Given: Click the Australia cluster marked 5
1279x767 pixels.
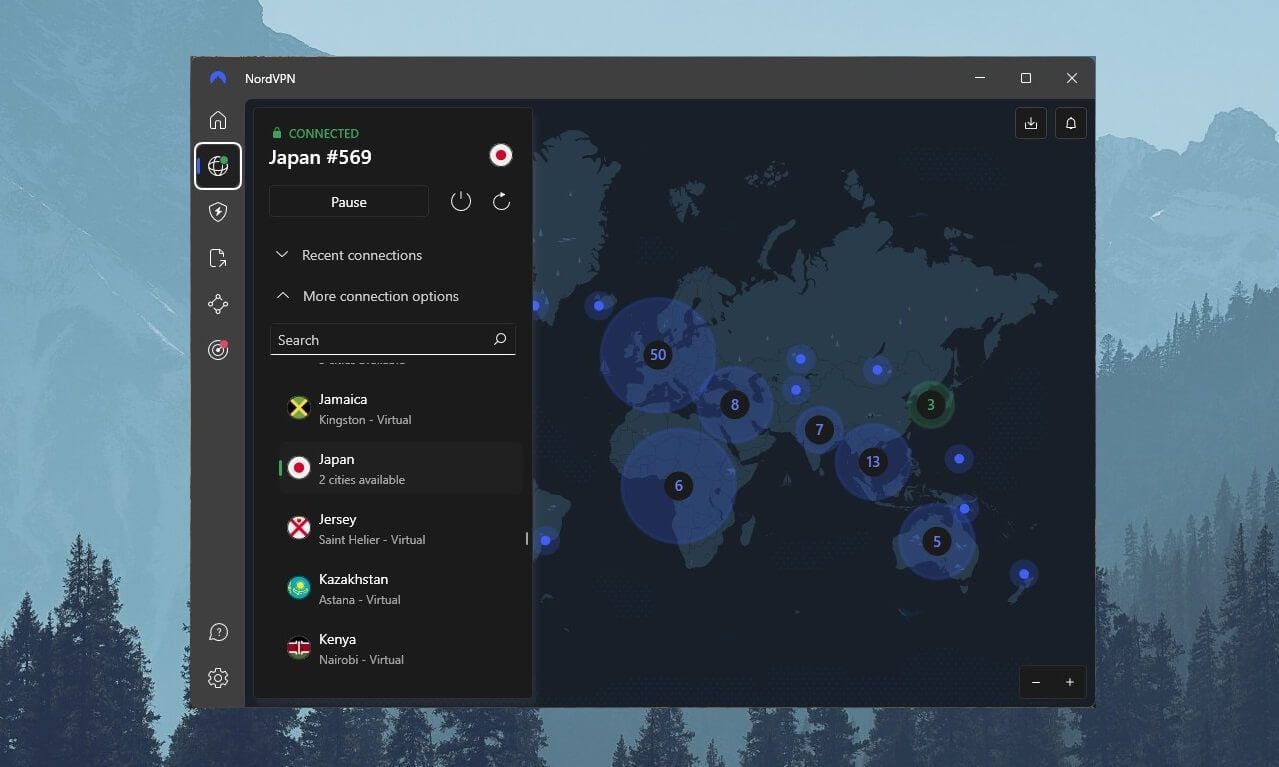Looking at the screenshot, I should coord(937,542).
